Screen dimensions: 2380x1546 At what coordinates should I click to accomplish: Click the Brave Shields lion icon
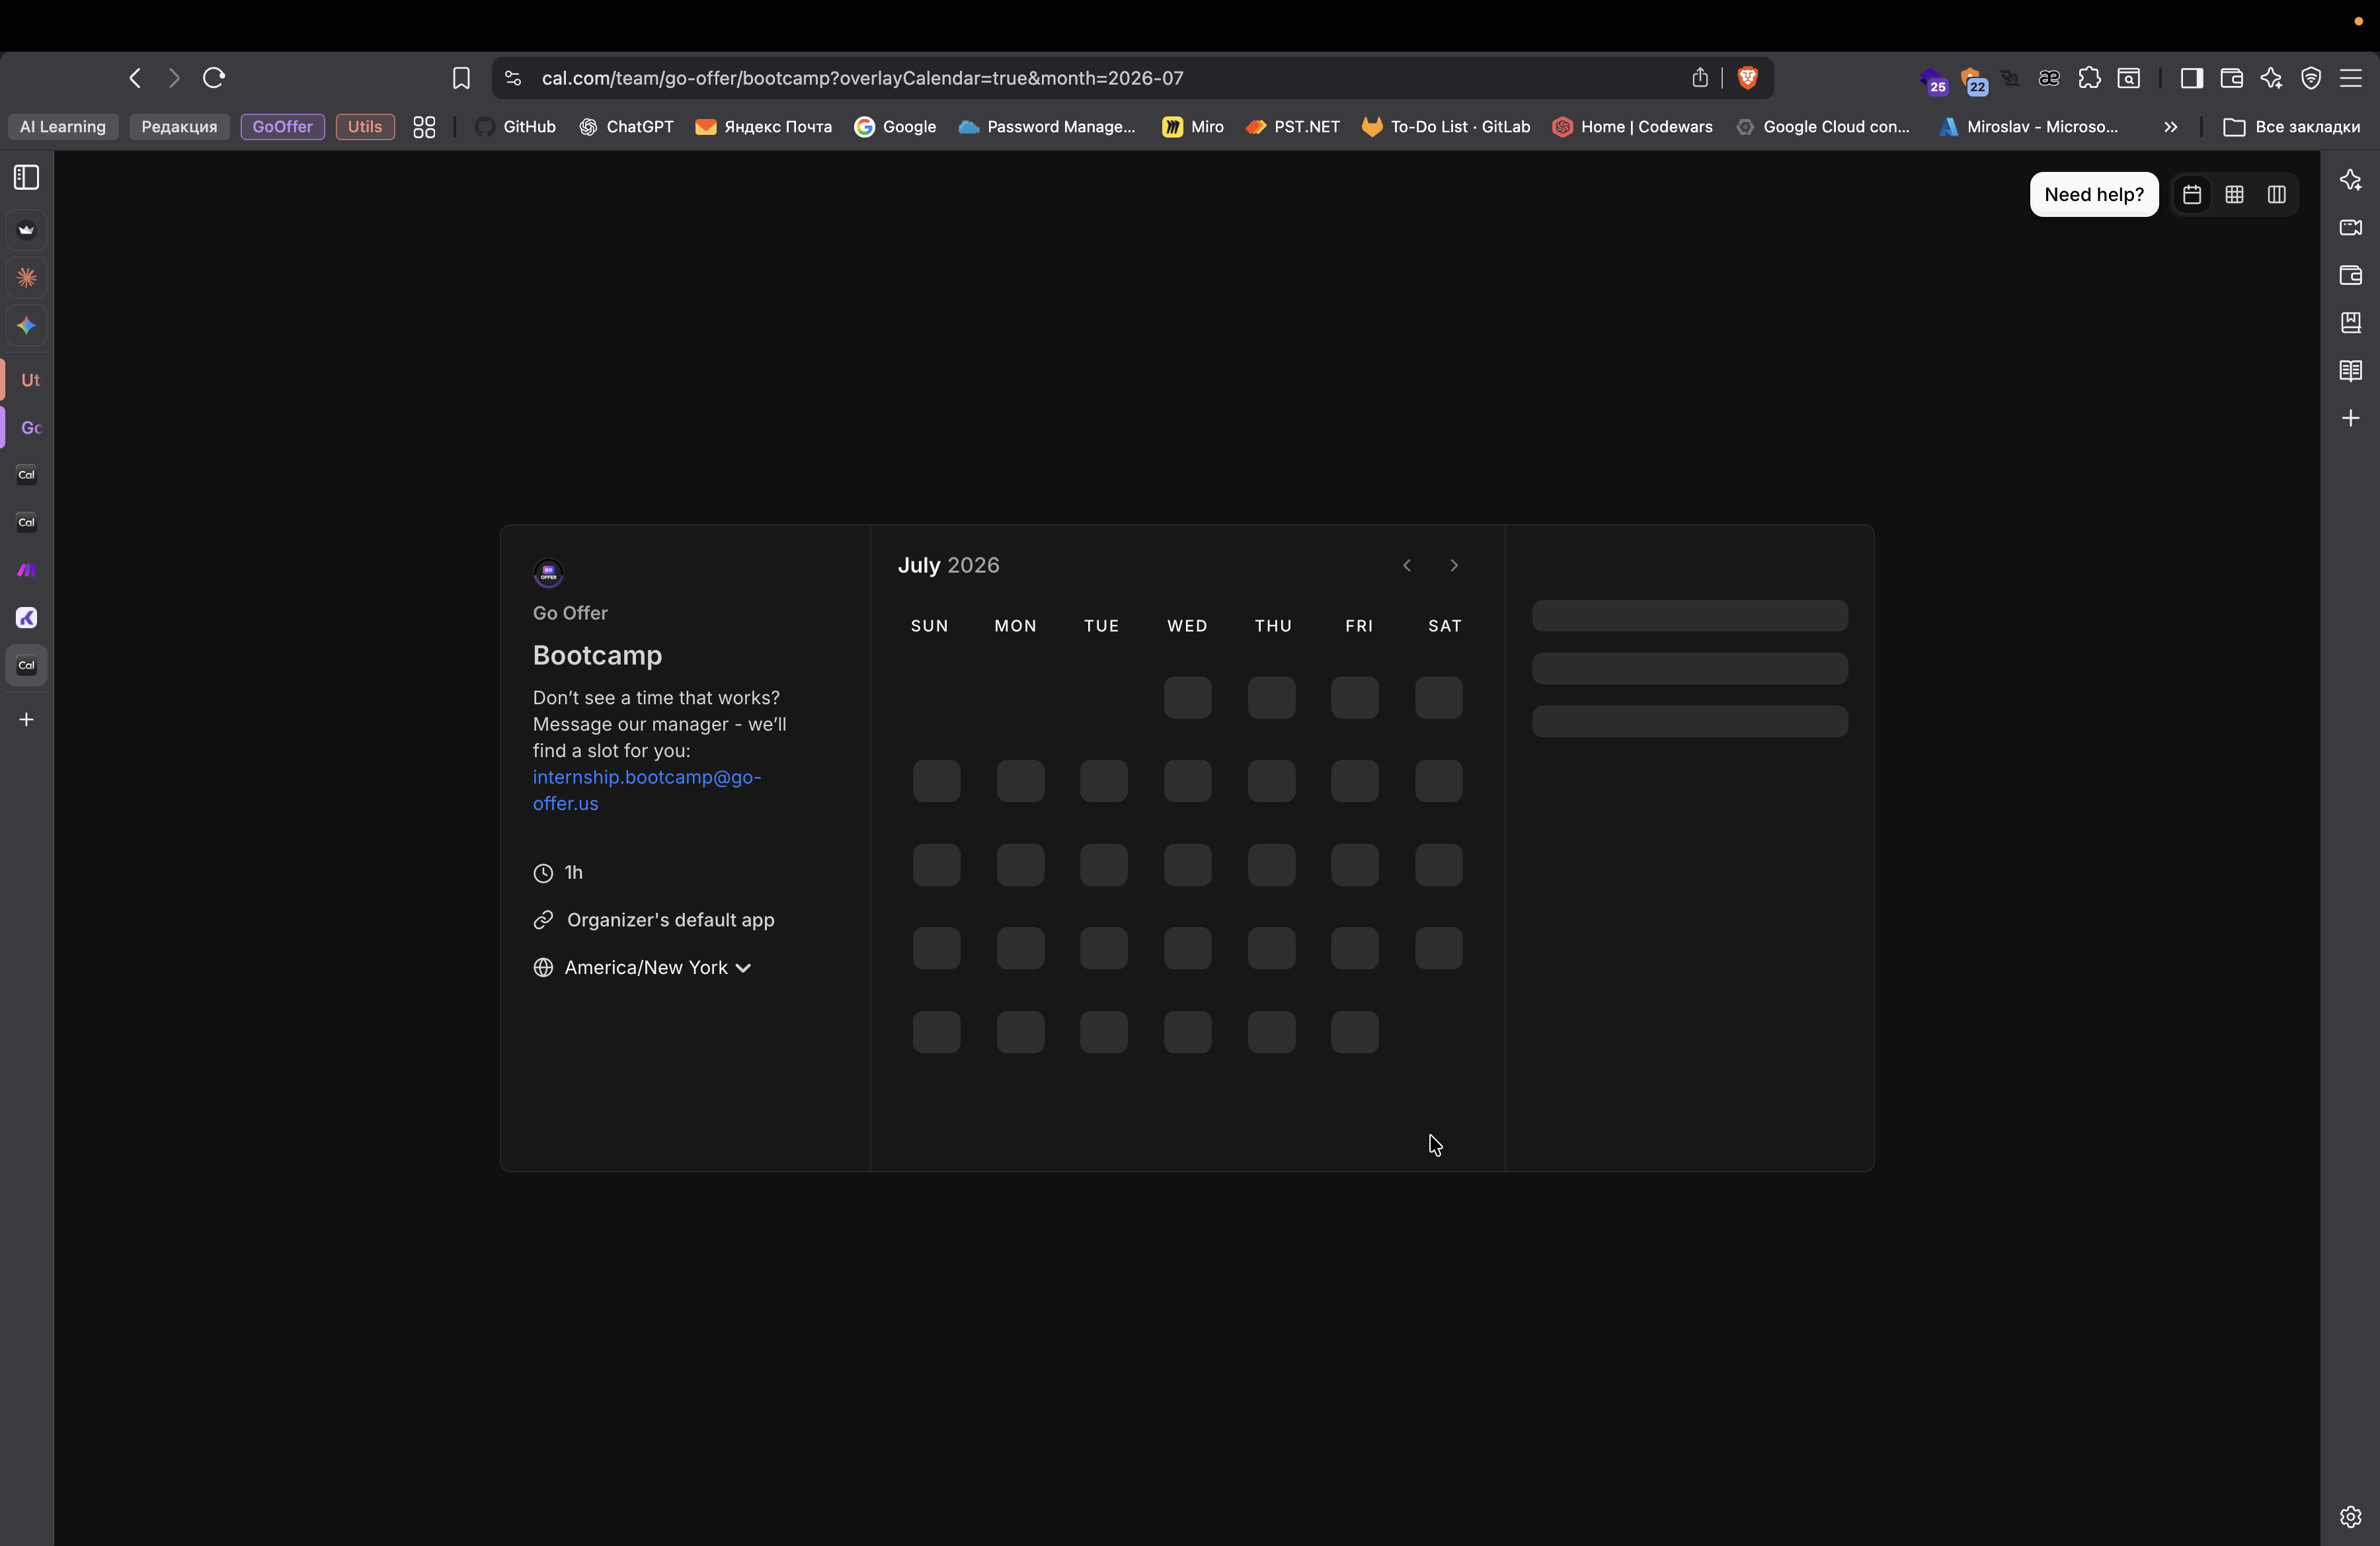pyautogui.click(x=1748, y=78)
